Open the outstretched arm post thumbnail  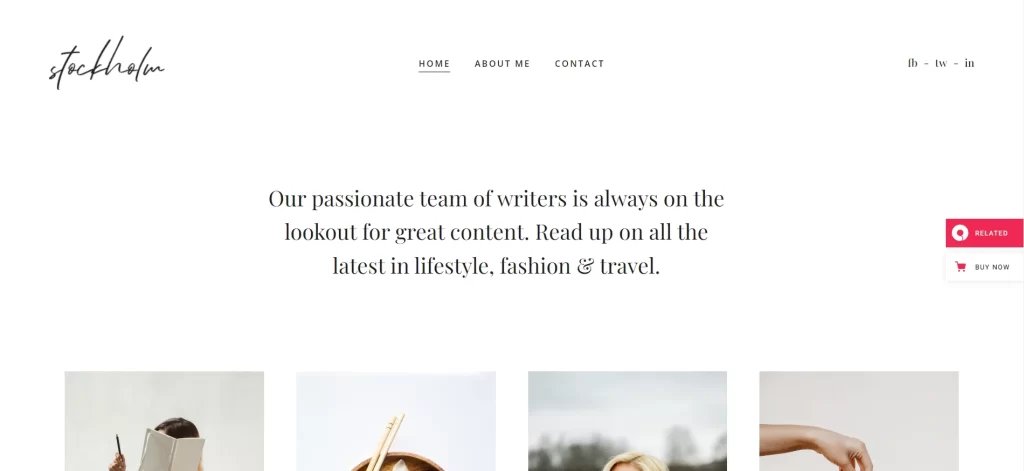tap(859, 421)
